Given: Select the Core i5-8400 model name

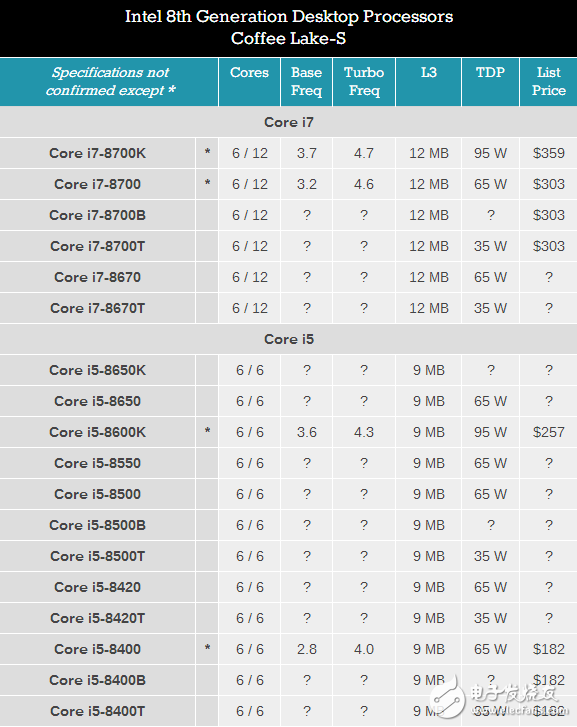Looking at the screenshot, I should (97, 649).
